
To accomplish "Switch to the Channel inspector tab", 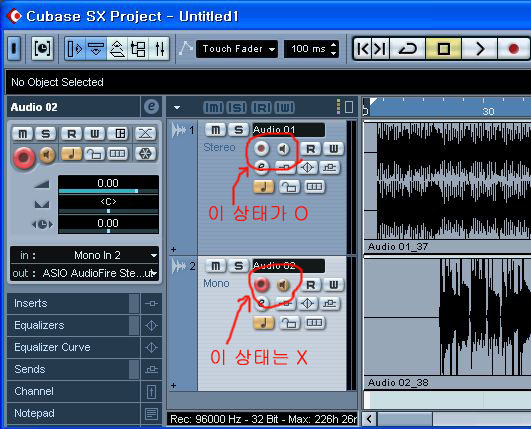I will coord(73,391).
